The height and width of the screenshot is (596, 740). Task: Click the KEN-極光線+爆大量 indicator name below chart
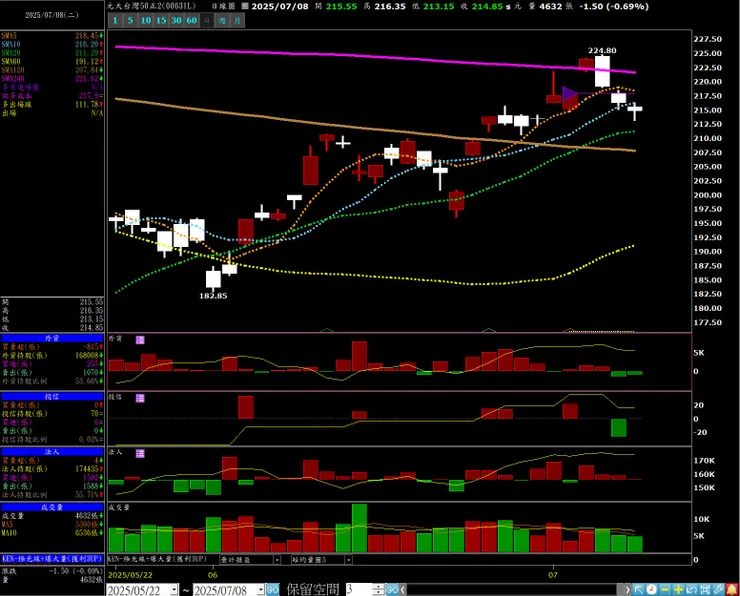tap(158, 559)
